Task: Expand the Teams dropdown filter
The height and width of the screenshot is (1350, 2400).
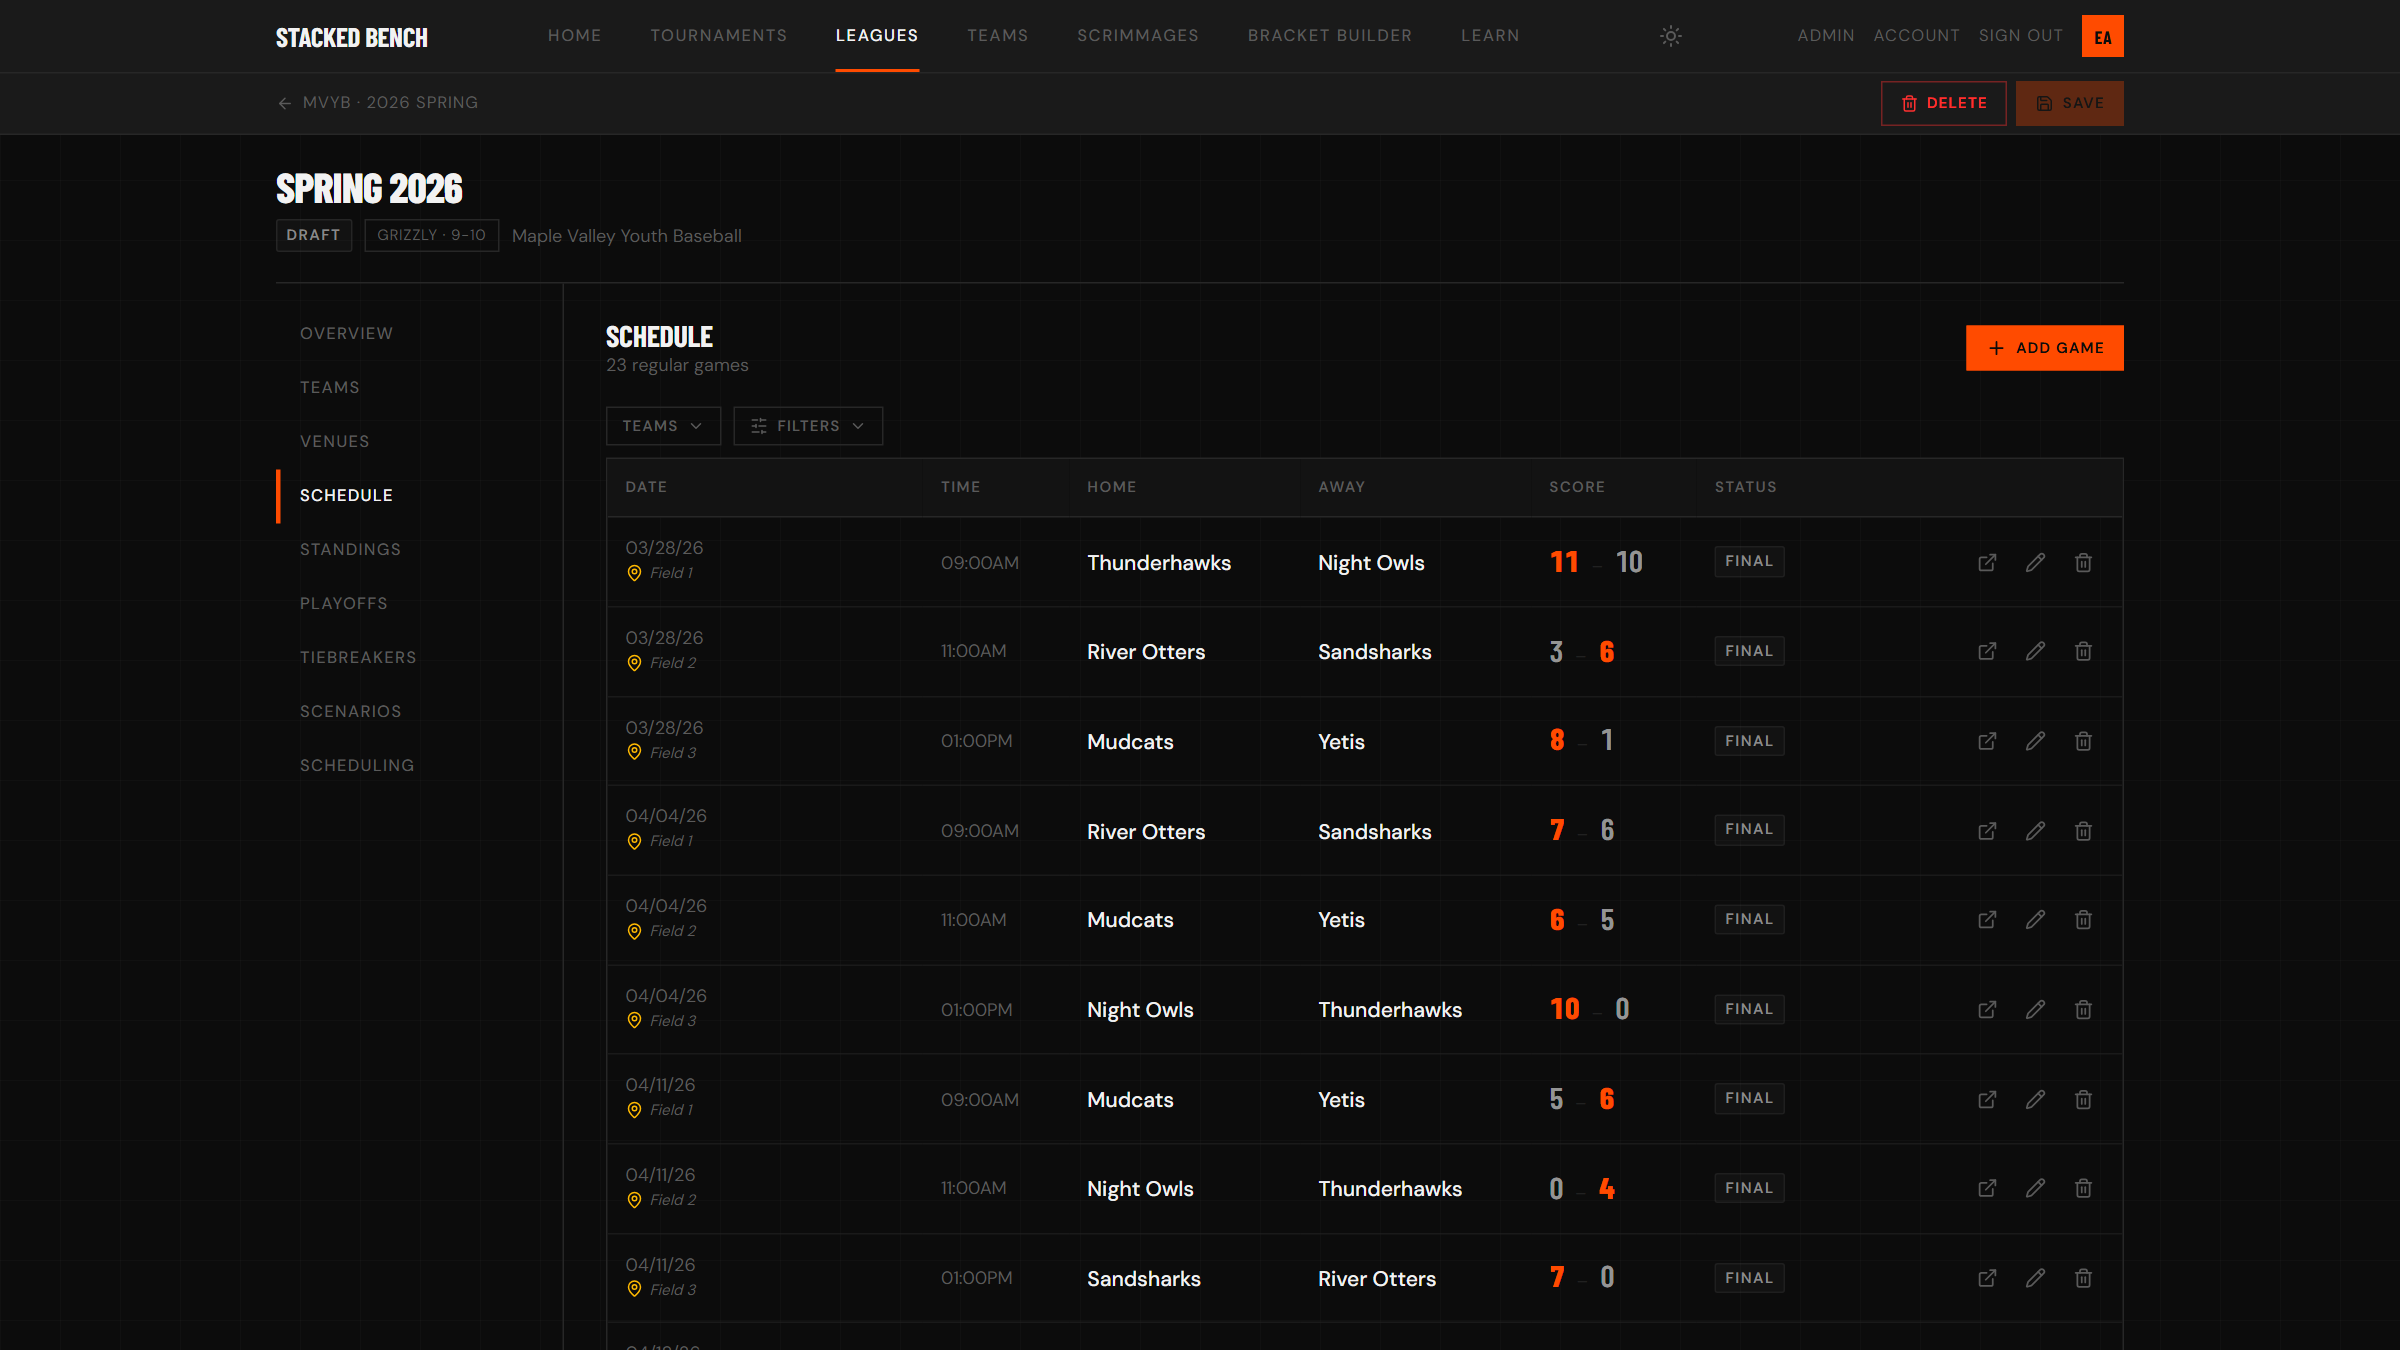Action: (663, 426)
